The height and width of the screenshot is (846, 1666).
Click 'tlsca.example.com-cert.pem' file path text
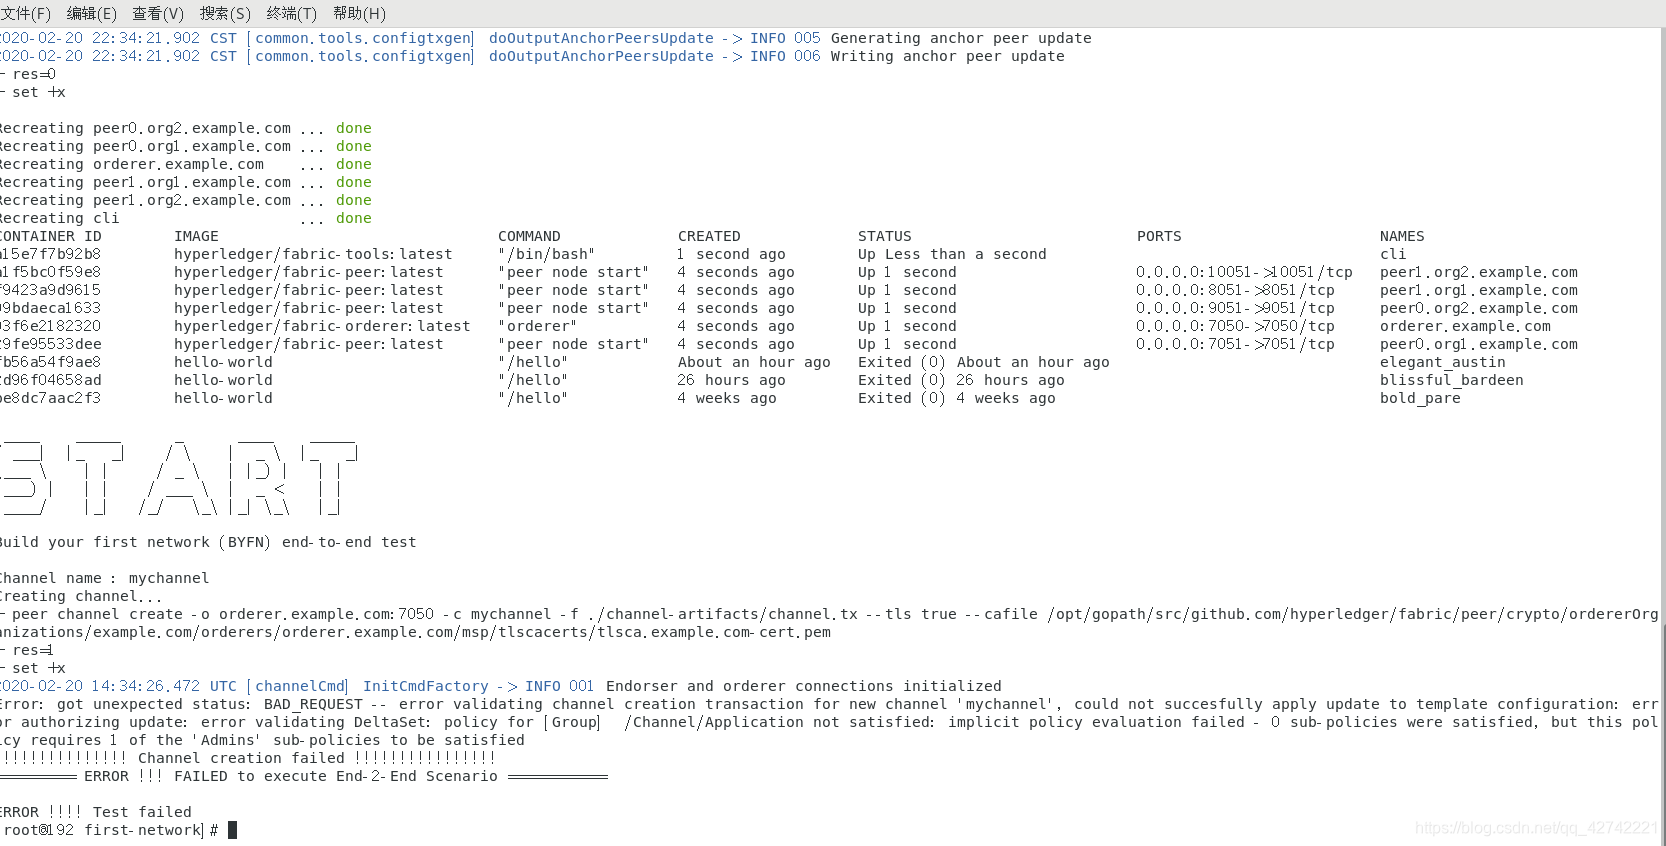click(714, 632)
